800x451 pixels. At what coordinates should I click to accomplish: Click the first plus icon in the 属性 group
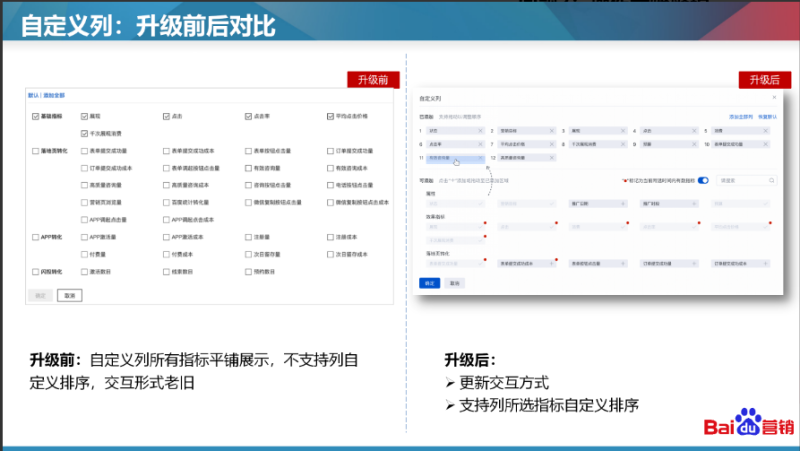point(623,204)
